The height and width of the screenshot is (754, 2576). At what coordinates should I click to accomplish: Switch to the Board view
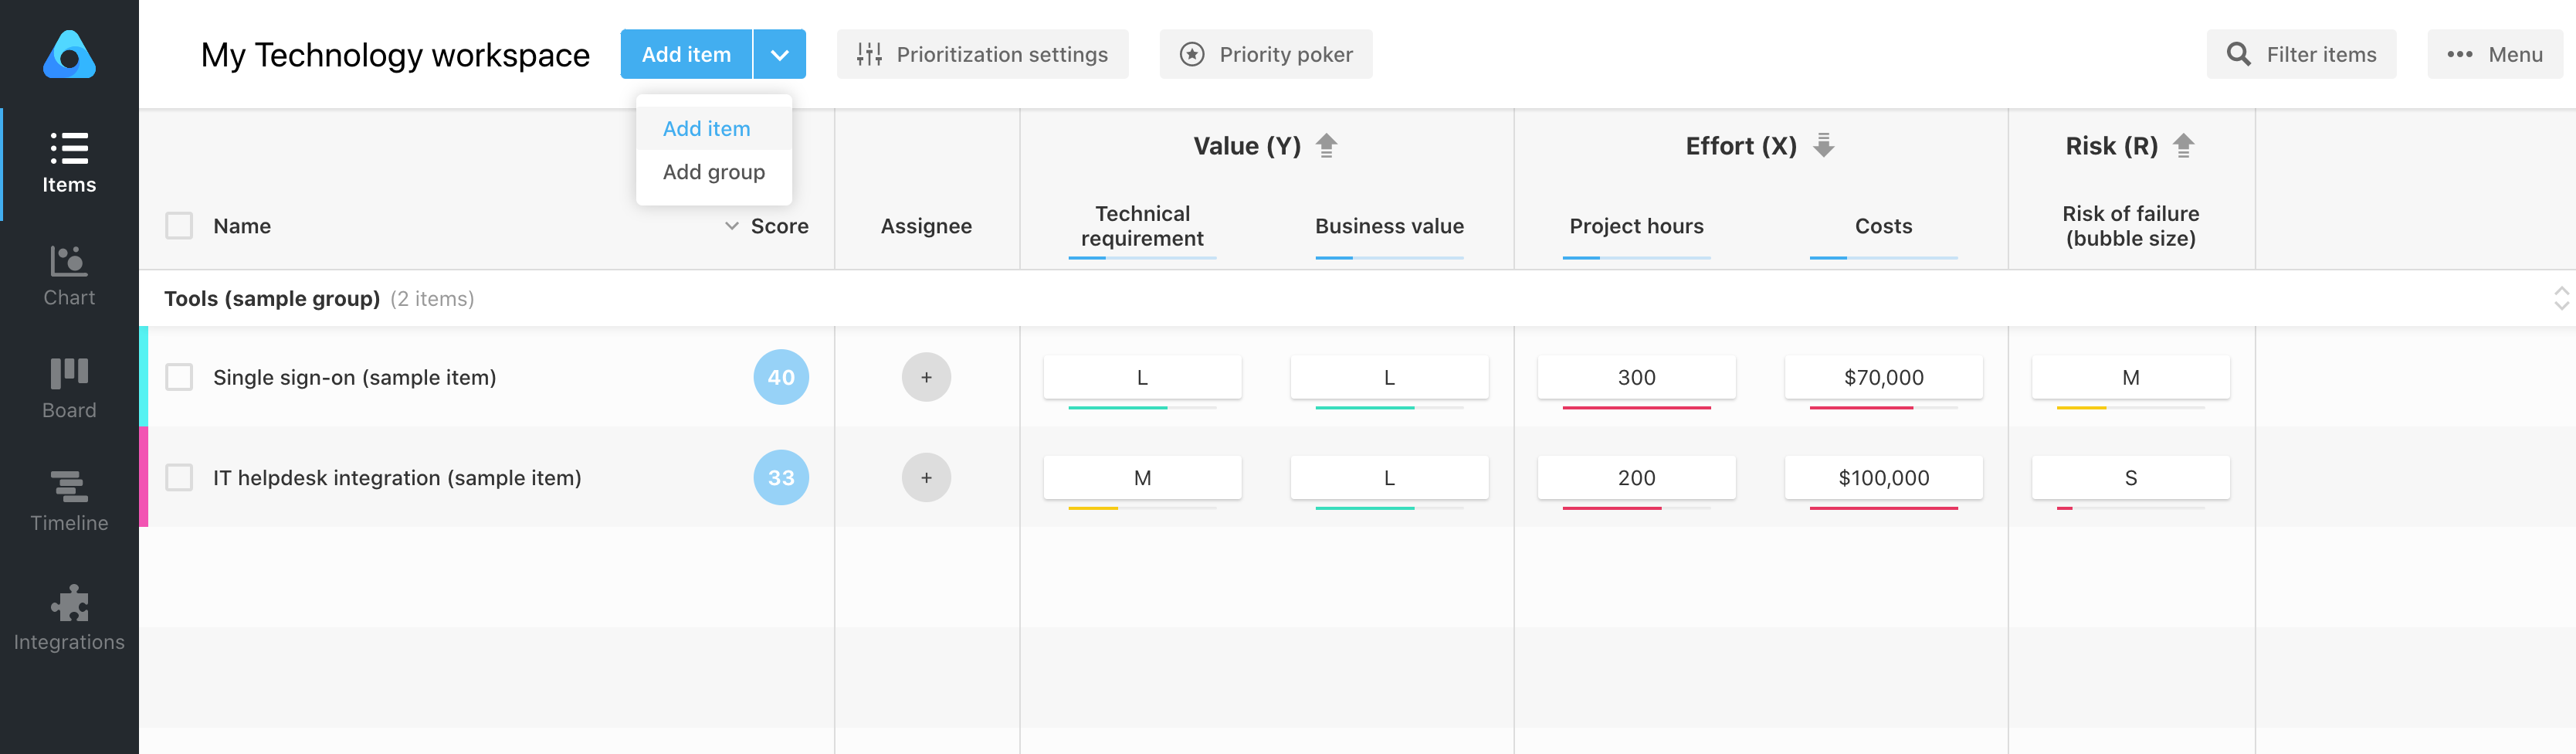(68, 388)
